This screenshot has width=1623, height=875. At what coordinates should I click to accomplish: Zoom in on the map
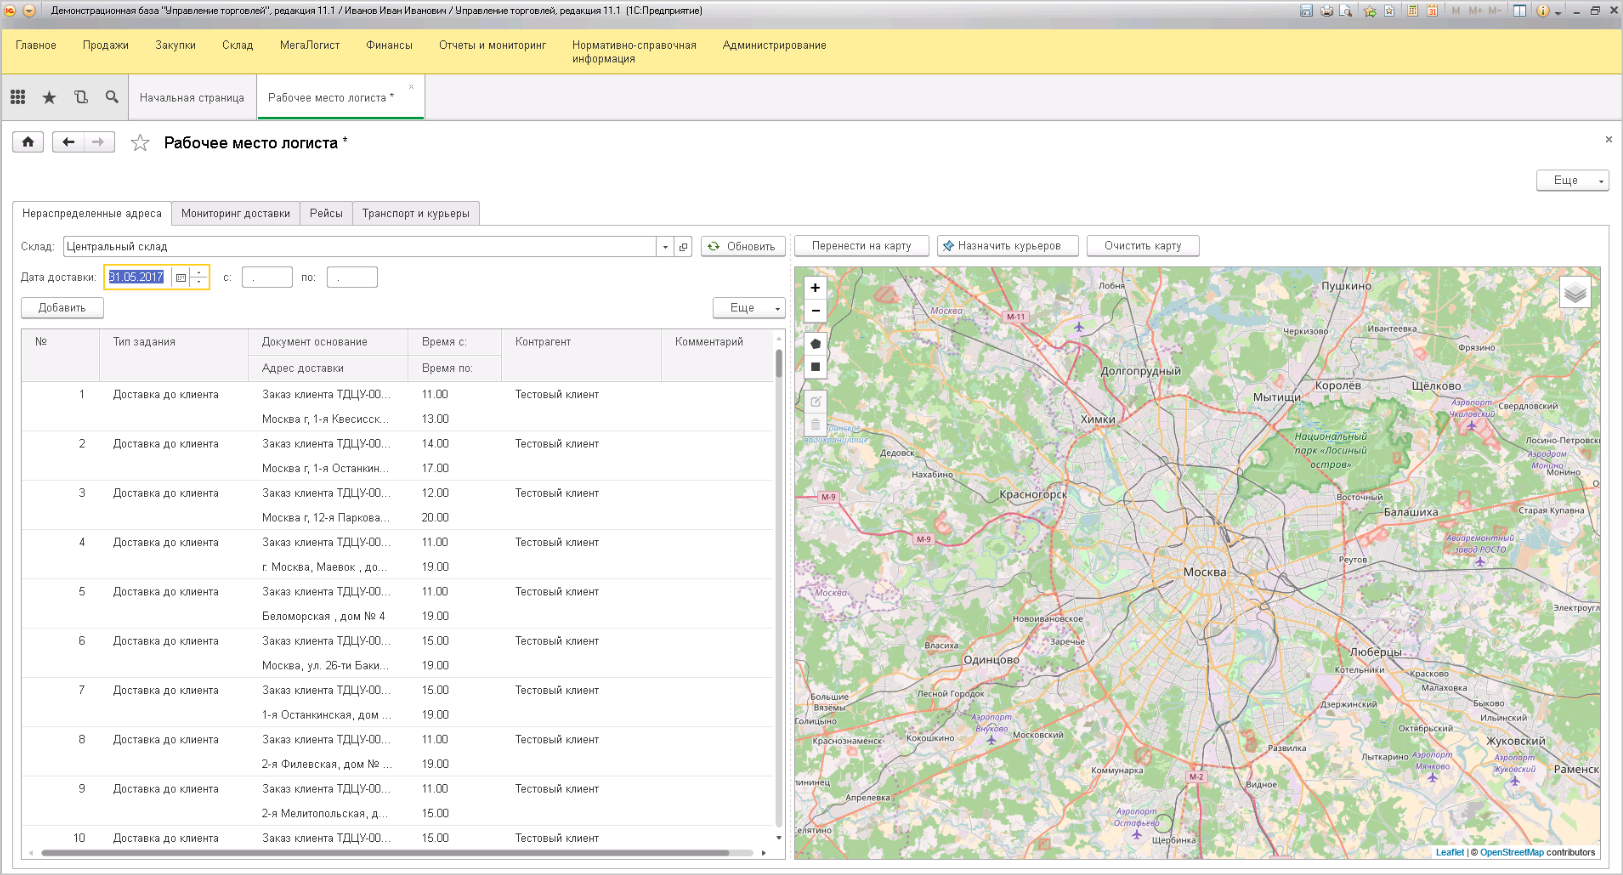click(x=815, y=288)
